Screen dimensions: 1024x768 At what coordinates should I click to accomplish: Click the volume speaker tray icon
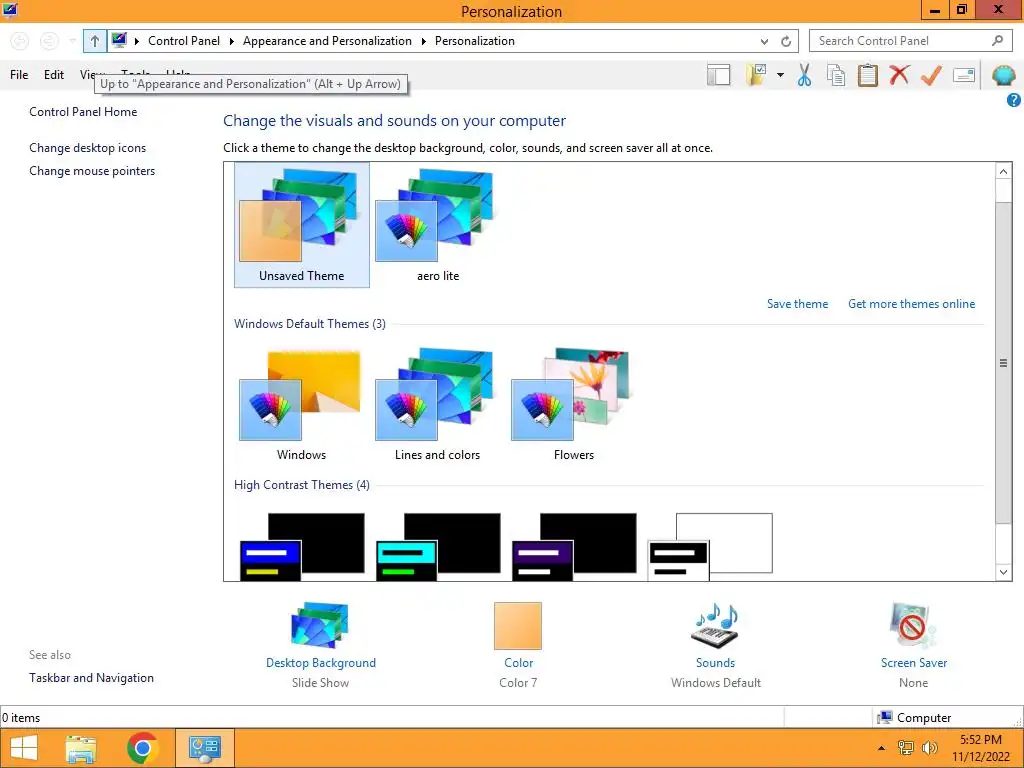tap(929, 748)
